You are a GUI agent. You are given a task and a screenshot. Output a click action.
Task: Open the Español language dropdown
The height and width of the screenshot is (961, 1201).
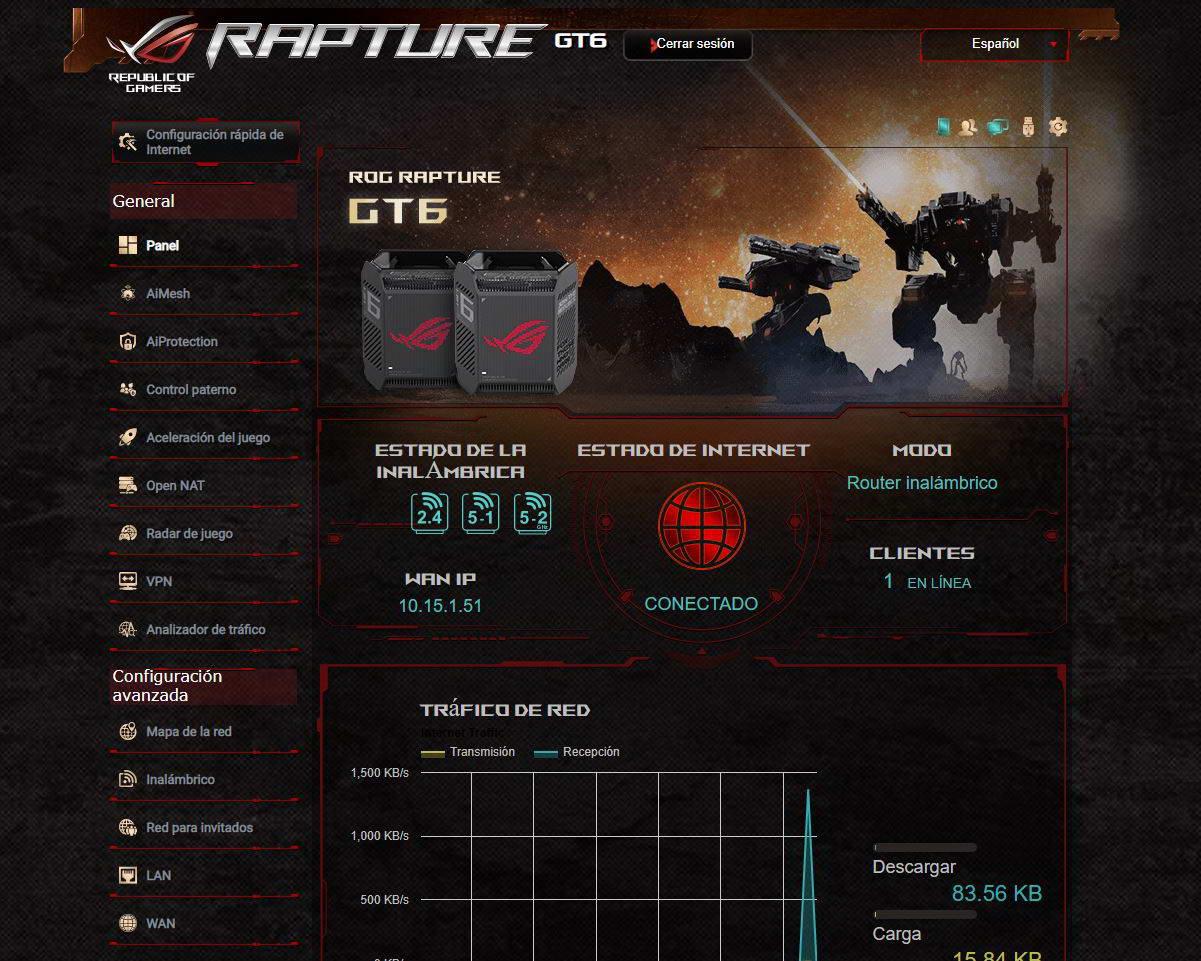coord(994,44)
